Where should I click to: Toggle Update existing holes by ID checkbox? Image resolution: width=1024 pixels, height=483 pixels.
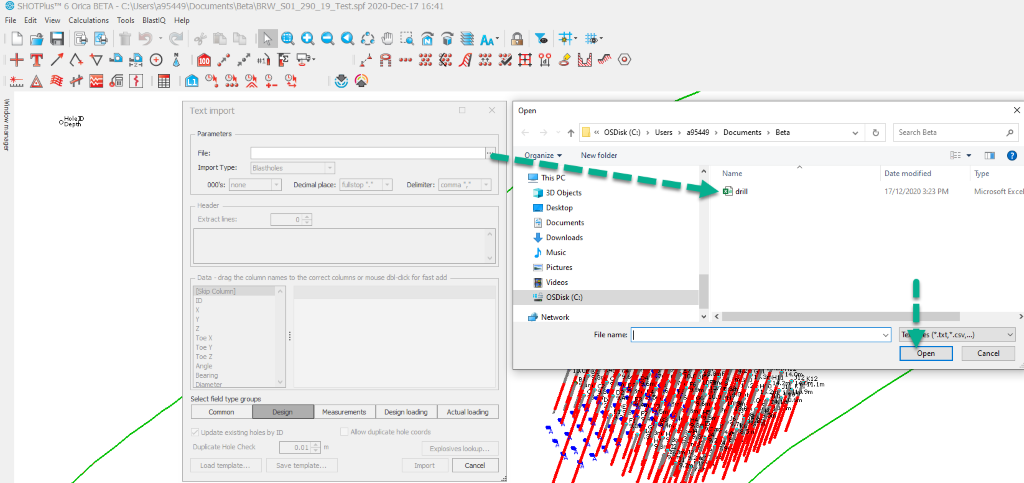pyautogui.click(x=195, y=432)
